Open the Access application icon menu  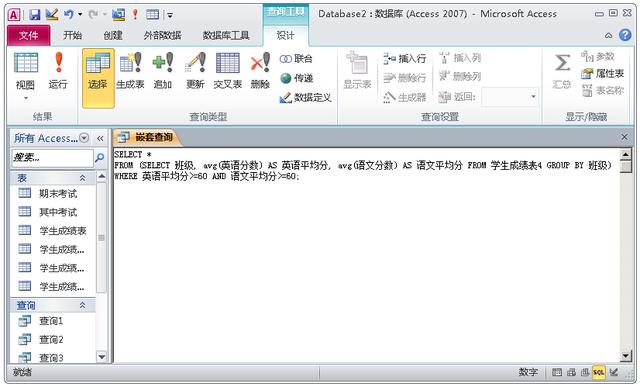[13, 15]
